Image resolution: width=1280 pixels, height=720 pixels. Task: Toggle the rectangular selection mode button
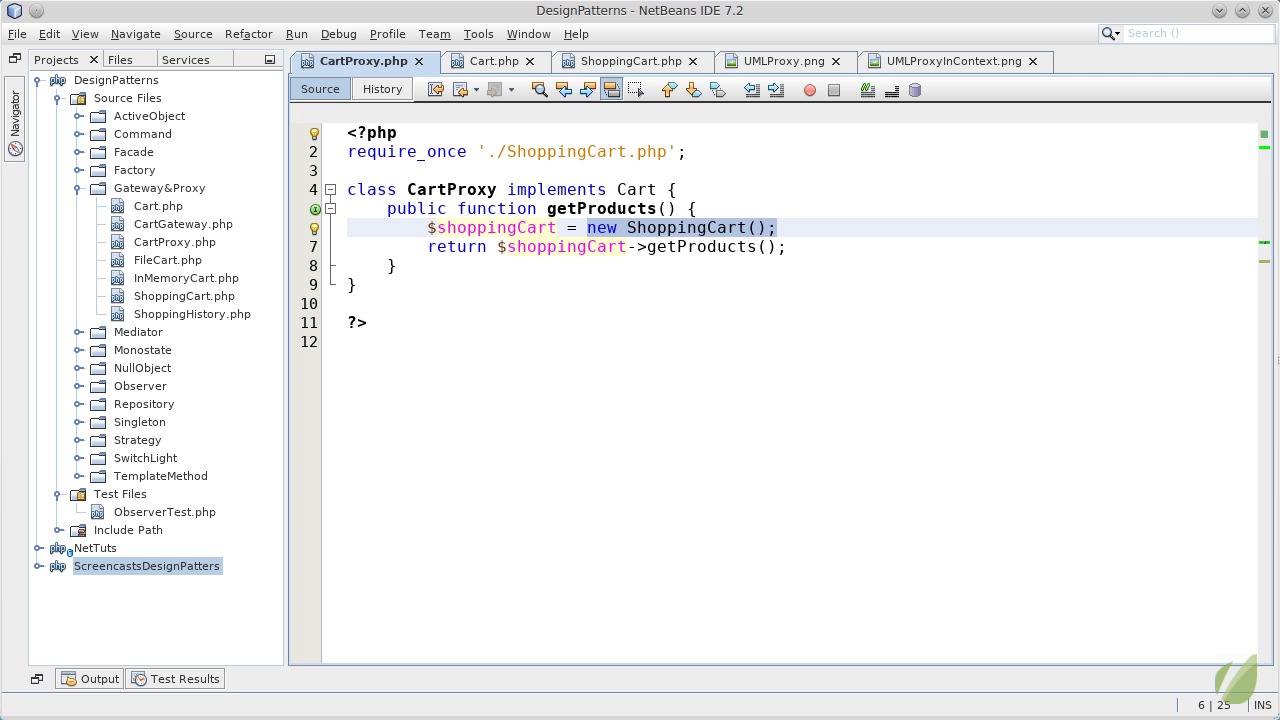[x=636, y=90]
